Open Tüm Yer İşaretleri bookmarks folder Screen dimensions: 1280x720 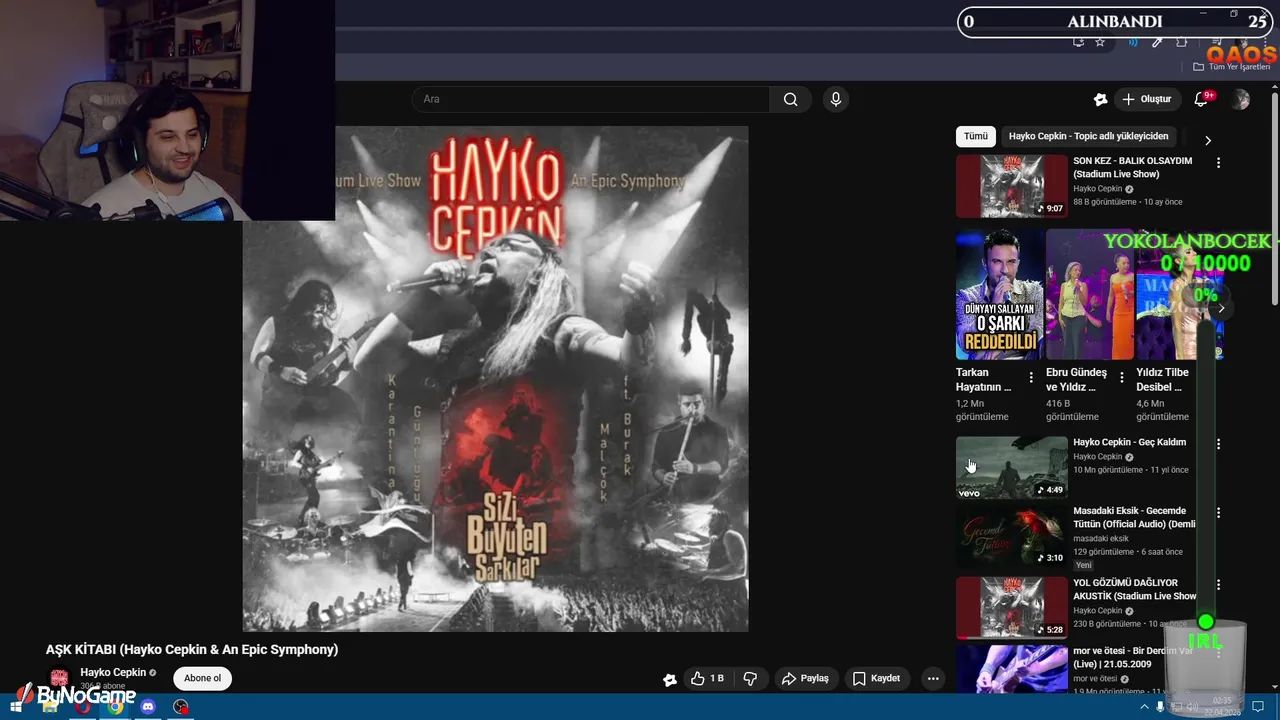(1232, 67)
